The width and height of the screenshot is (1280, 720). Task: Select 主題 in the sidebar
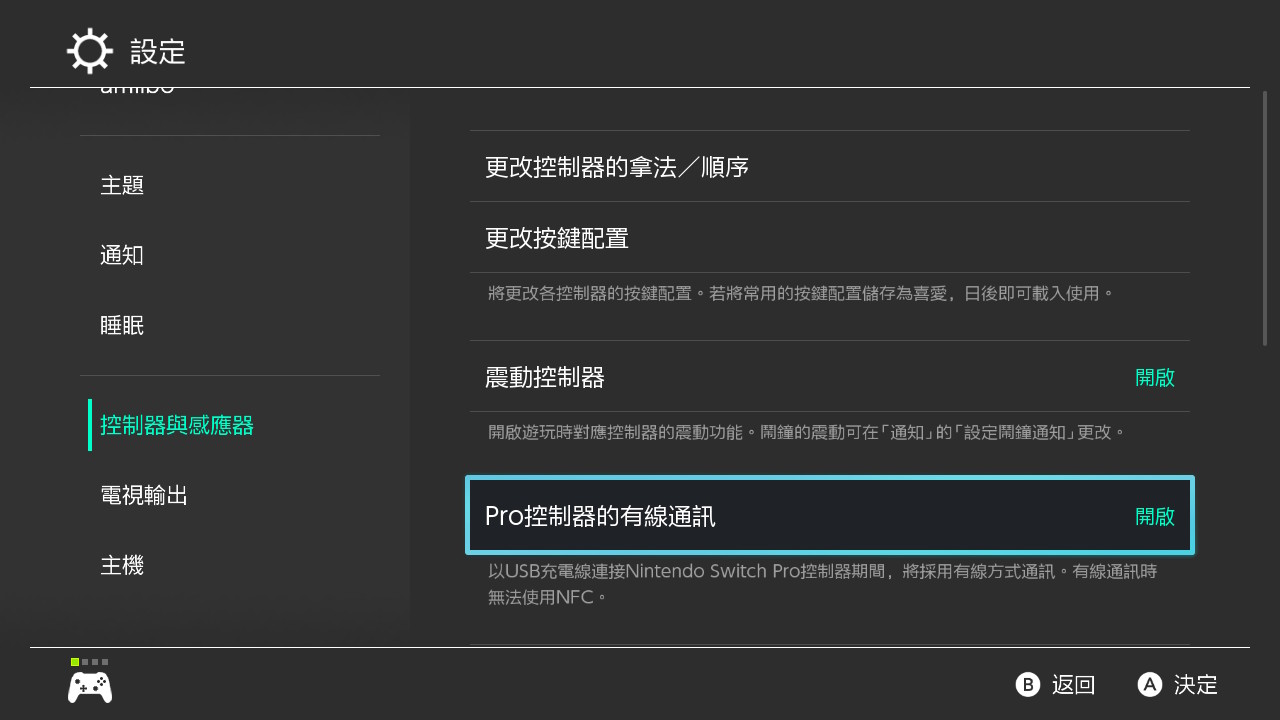(x=123, y=186)
